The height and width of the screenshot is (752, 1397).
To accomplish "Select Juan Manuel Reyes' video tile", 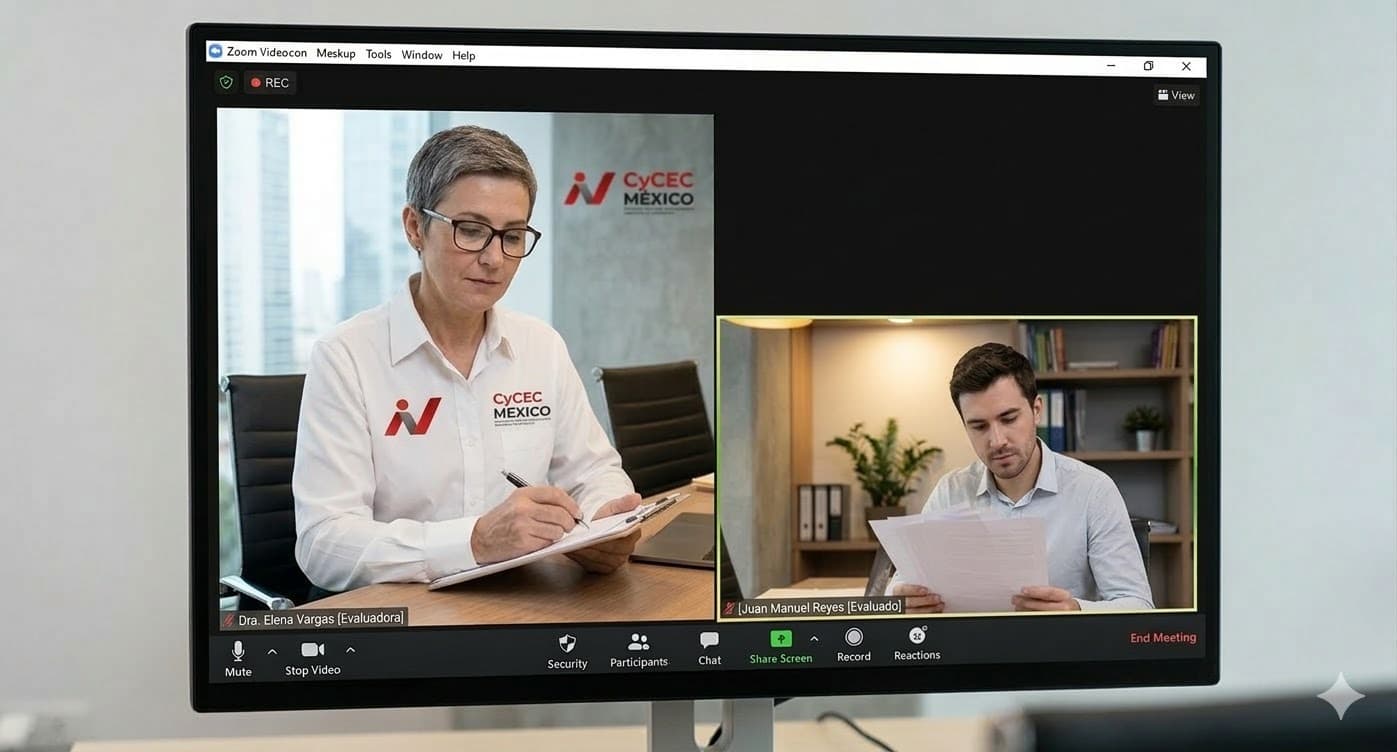I will click(x=956, y=463).
